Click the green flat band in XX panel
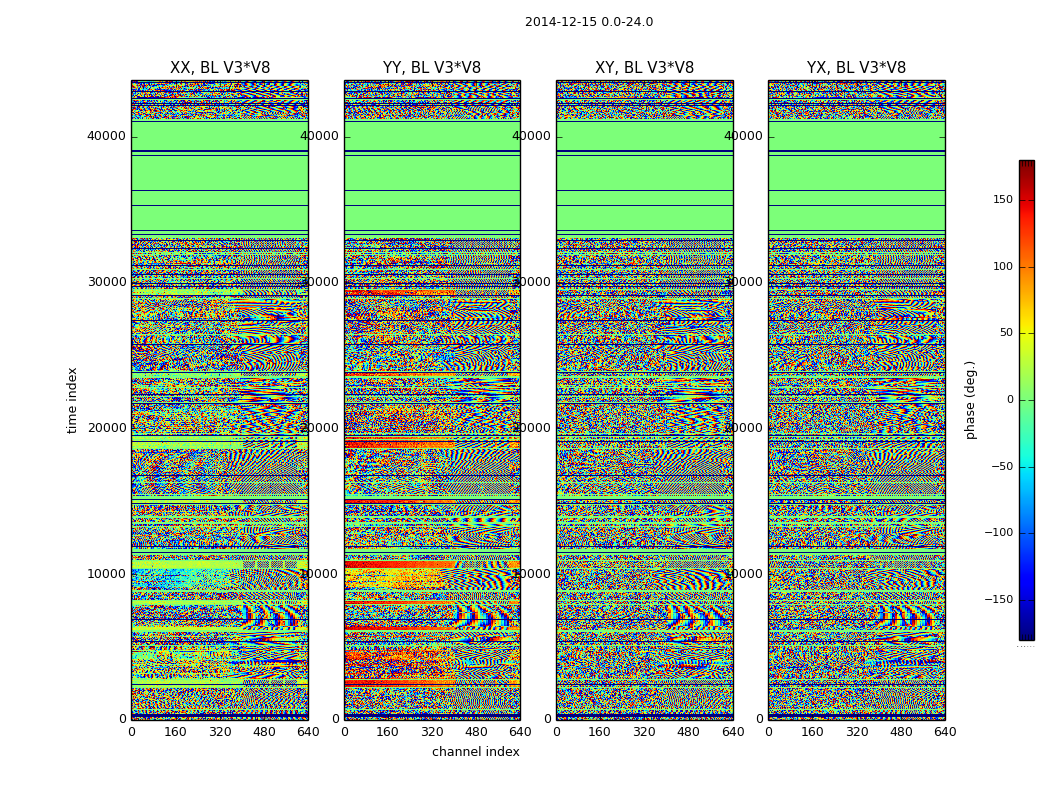This screenshot has height=800, width=1050. click(220, 177)
